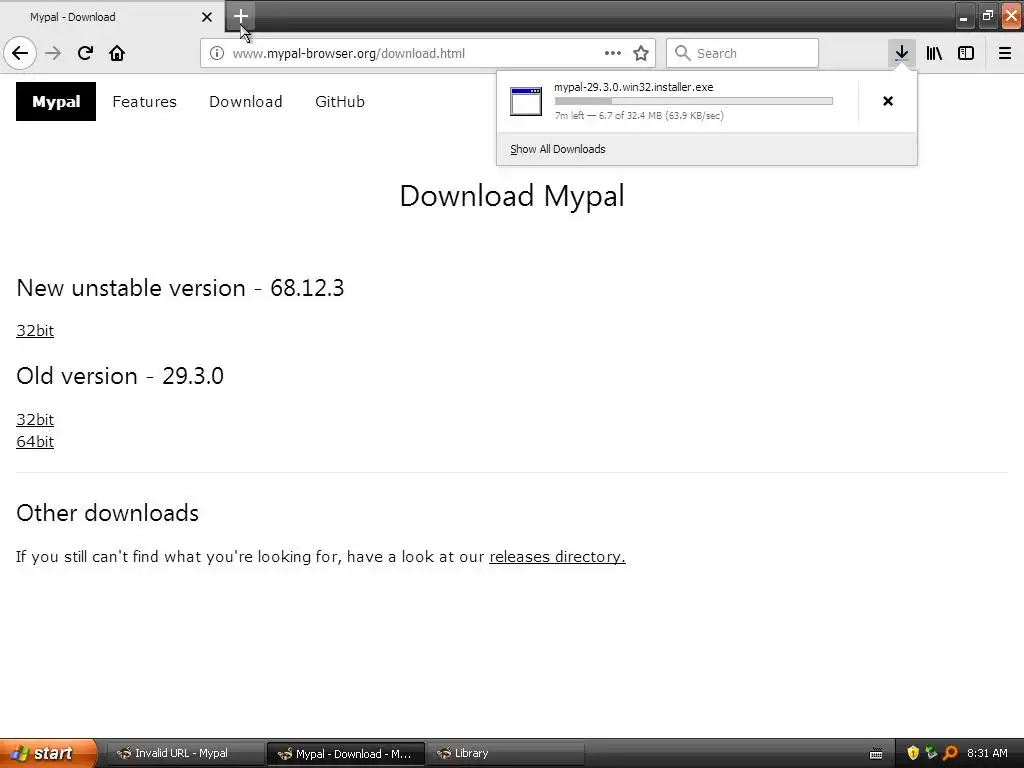
Task: Show site information icon in address bar
Action: 217,53
